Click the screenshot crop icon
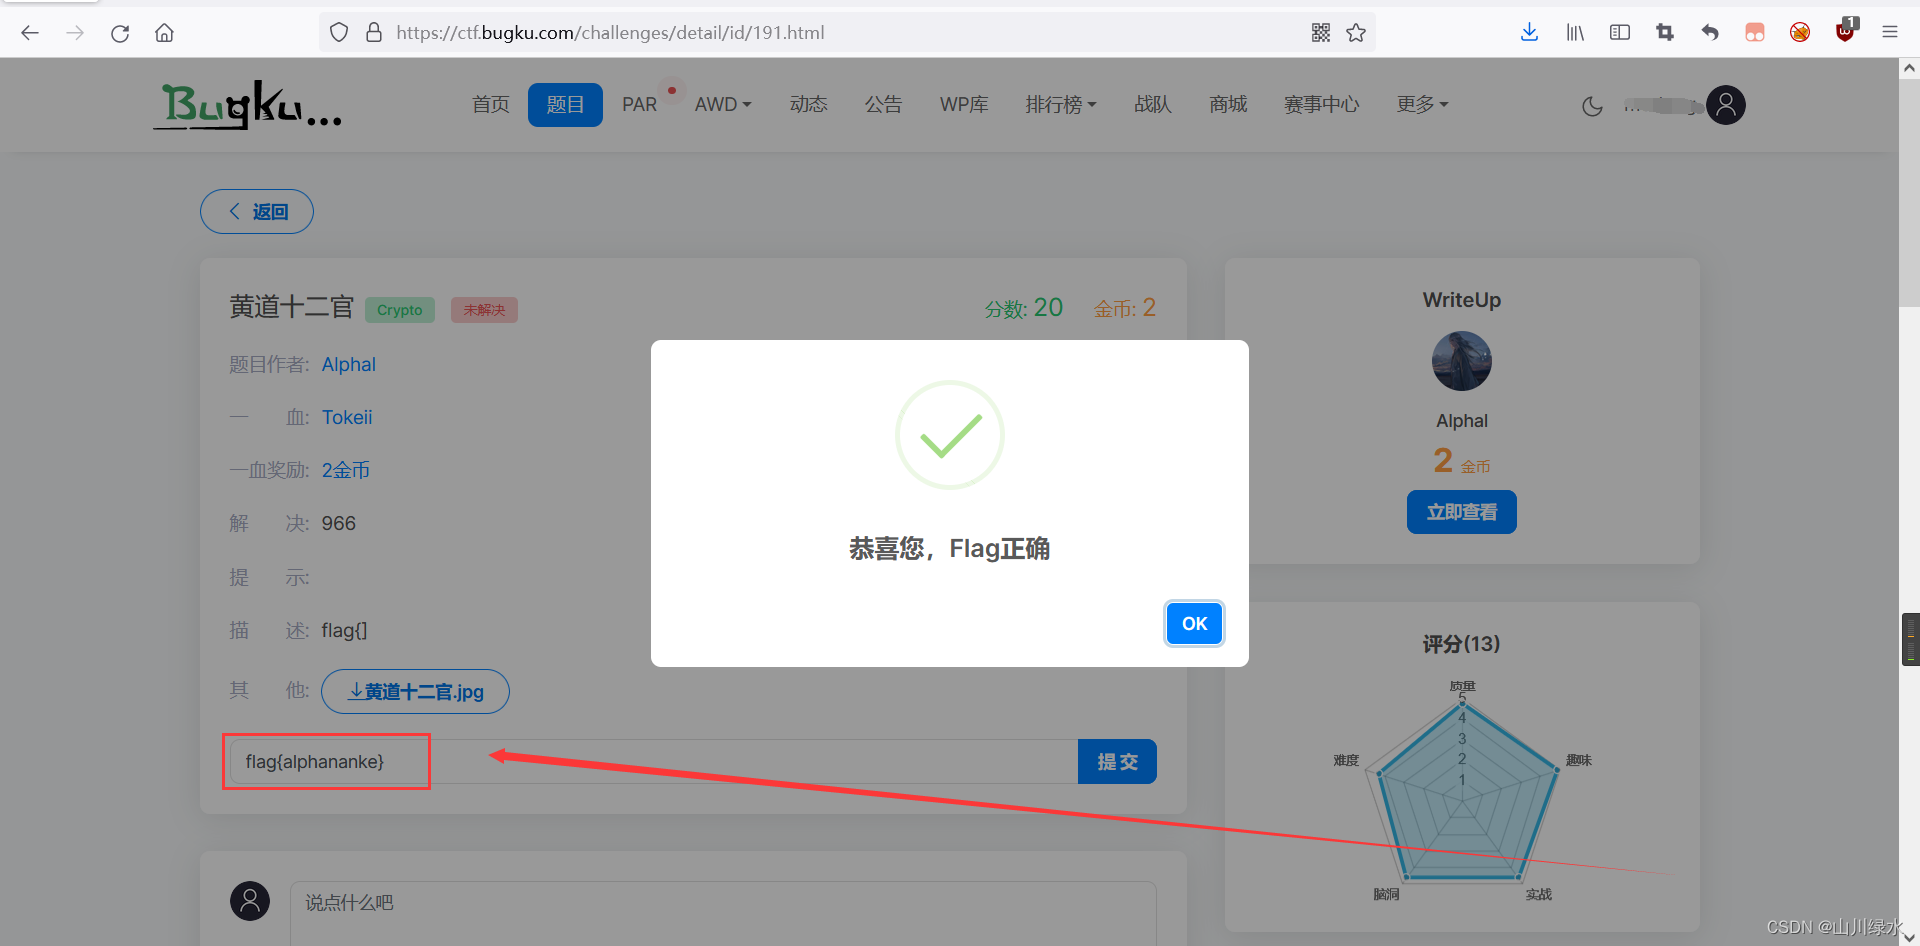The height and width of the screenshot is (946, 1920). coord(1665,33)
